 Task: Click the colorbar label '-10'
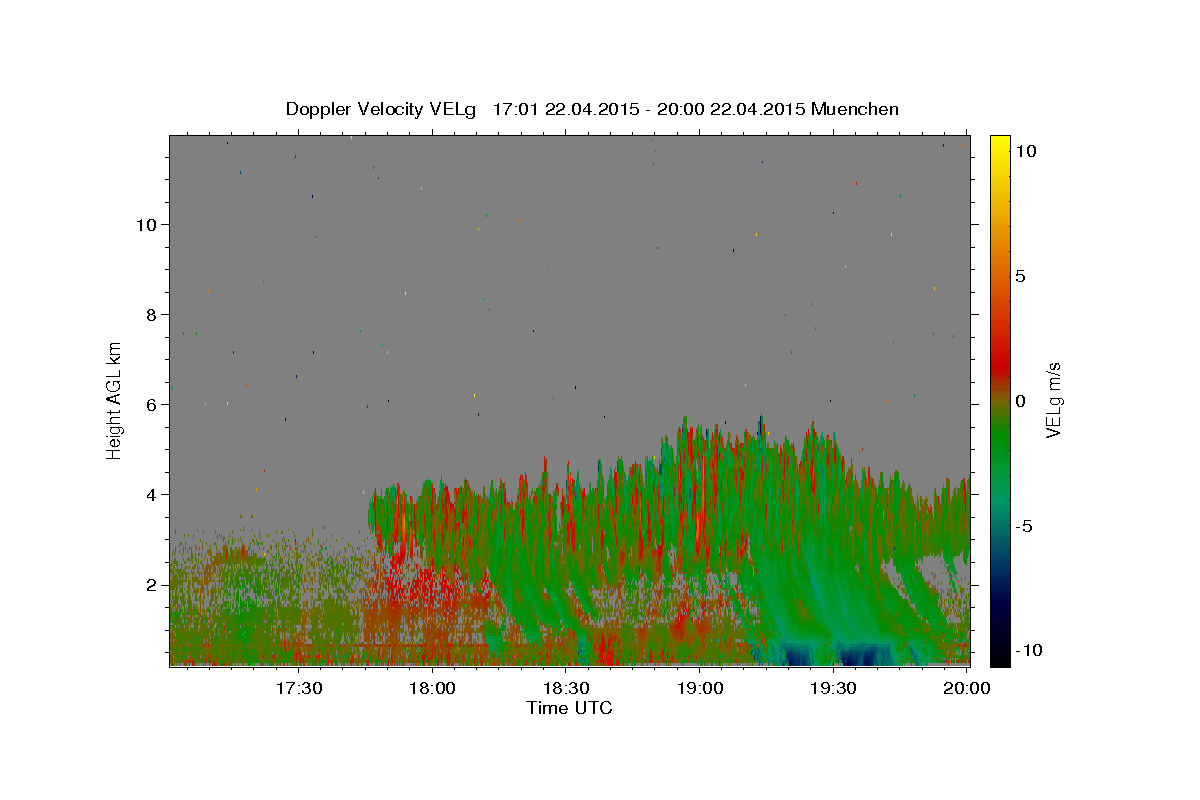[1029, 651]
